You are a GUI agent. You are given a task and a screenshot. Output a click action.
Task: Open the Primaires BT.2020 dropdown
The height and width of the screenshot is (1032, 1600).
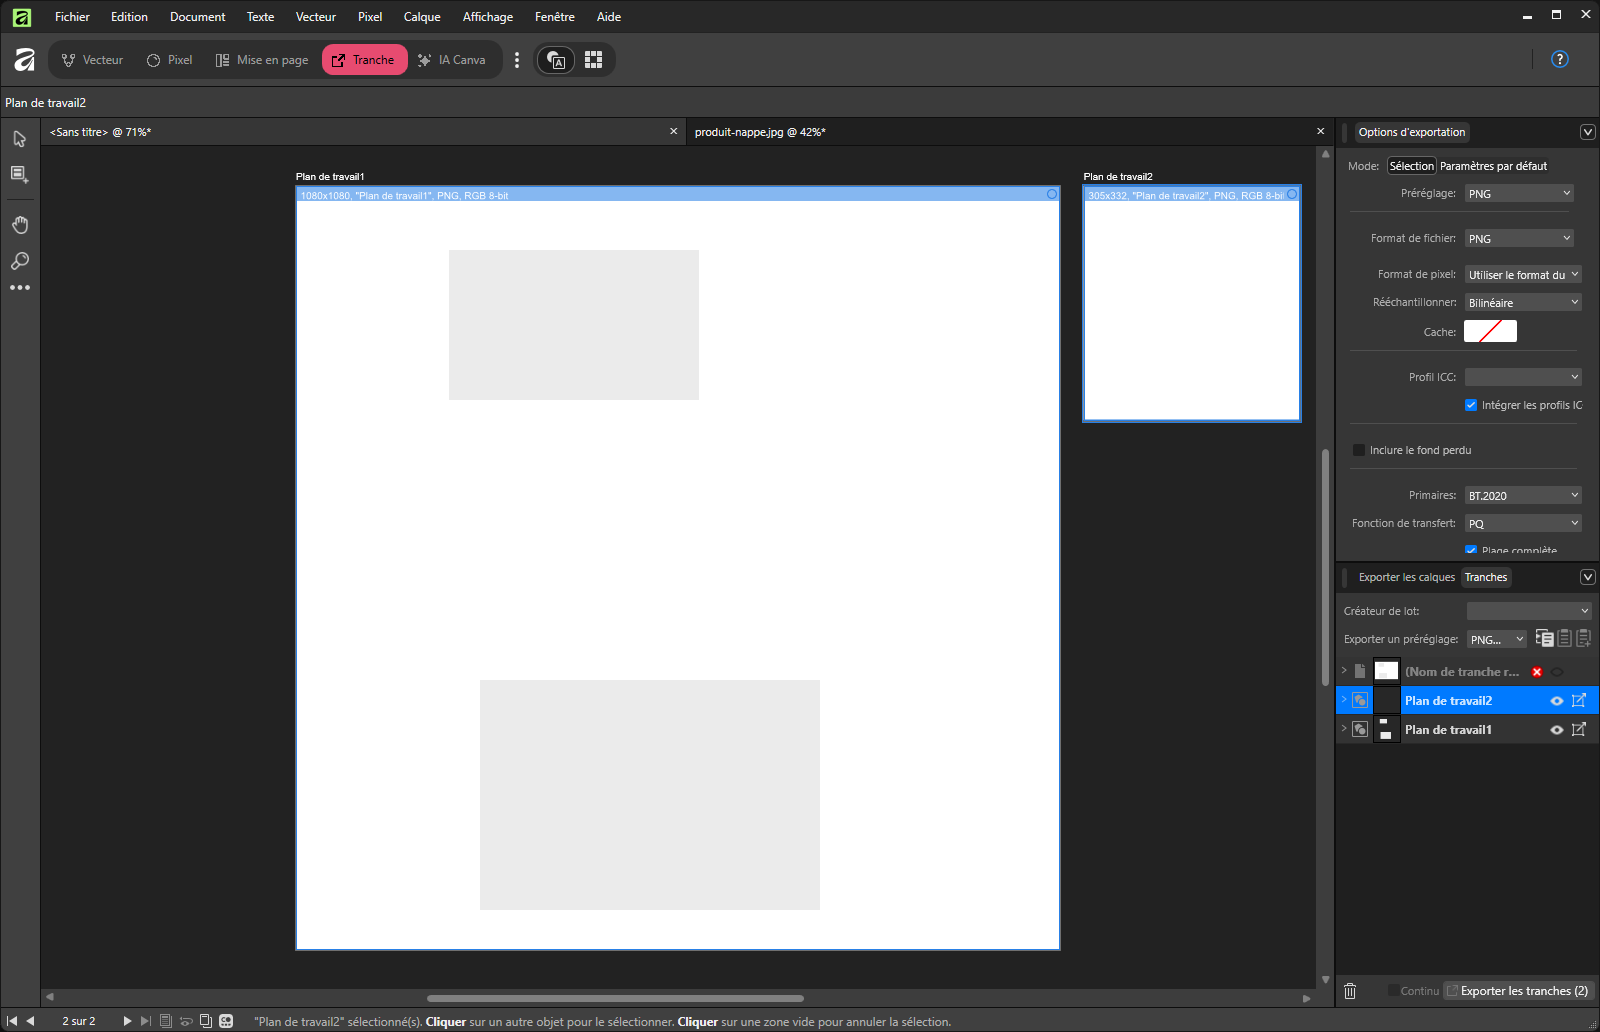point(1523,496)
